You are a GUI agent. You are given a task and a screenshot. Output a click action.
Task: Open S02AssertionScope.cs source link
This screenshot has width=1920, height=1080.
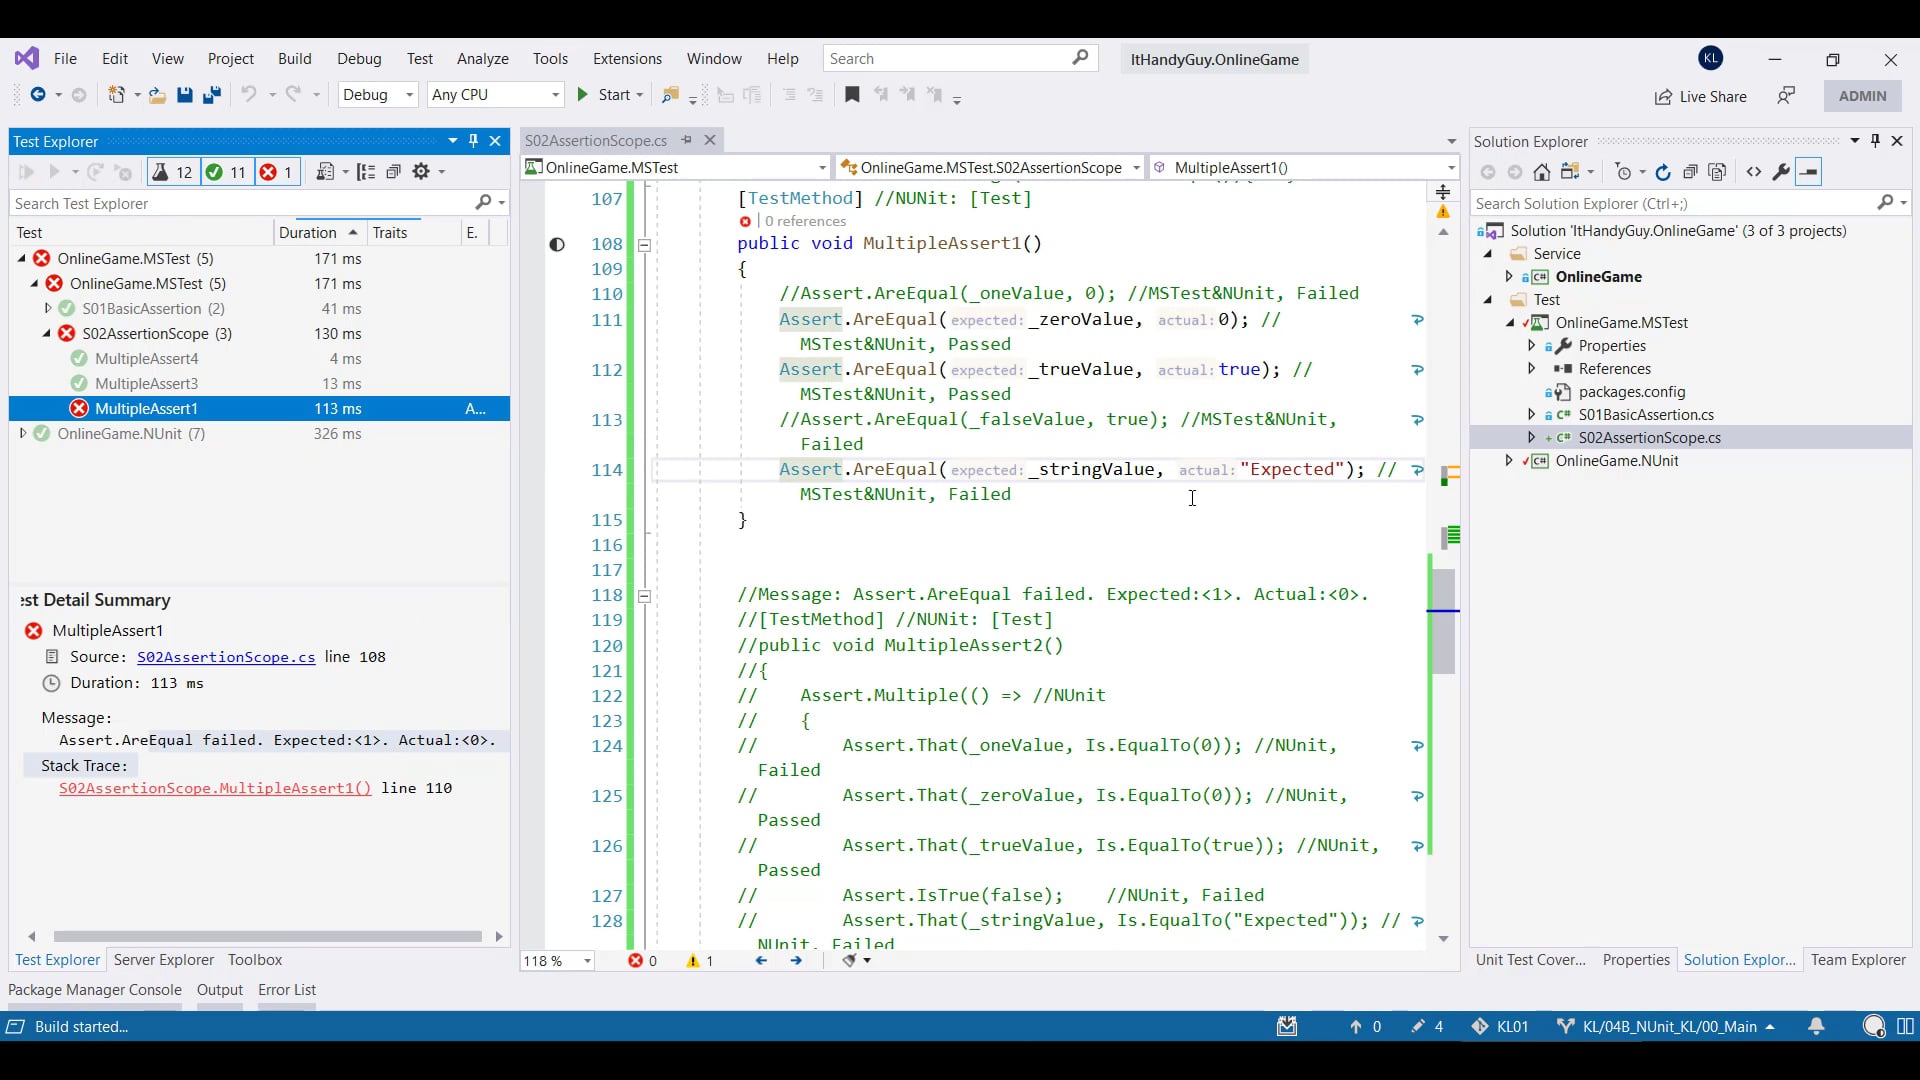226,657
